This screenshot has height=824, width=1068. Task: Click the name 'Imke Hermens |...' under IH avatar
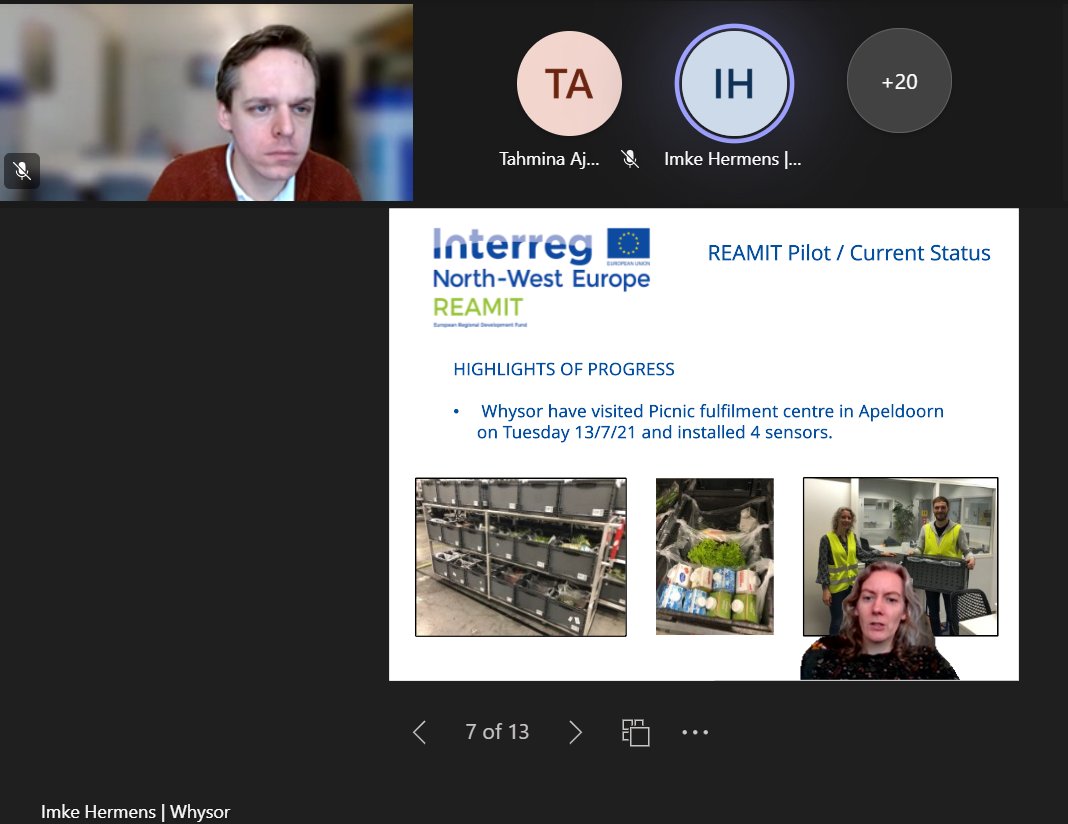pyautogui.click(x=733, y=159)
